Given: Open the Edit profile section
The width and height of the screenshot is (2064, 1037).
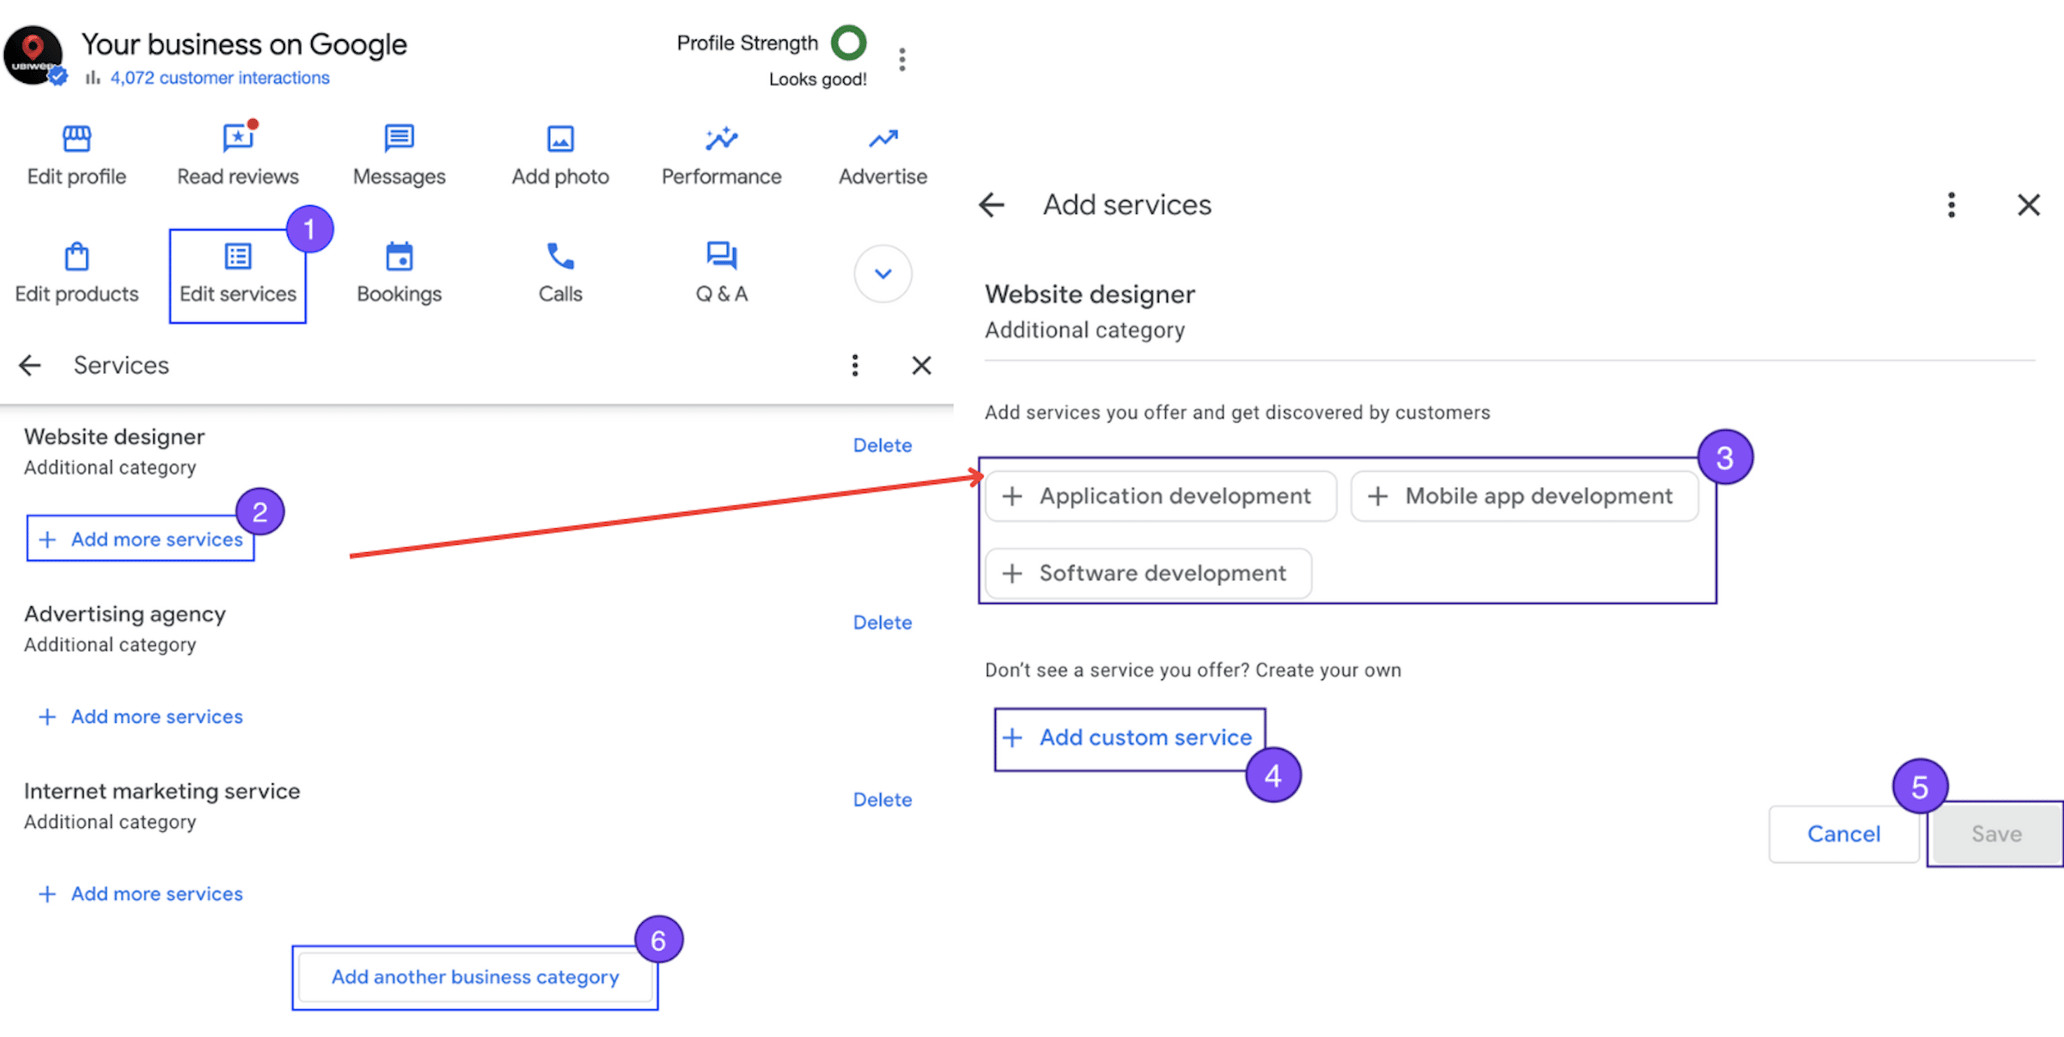Looking at the screenshot, I should pos(76,155).
